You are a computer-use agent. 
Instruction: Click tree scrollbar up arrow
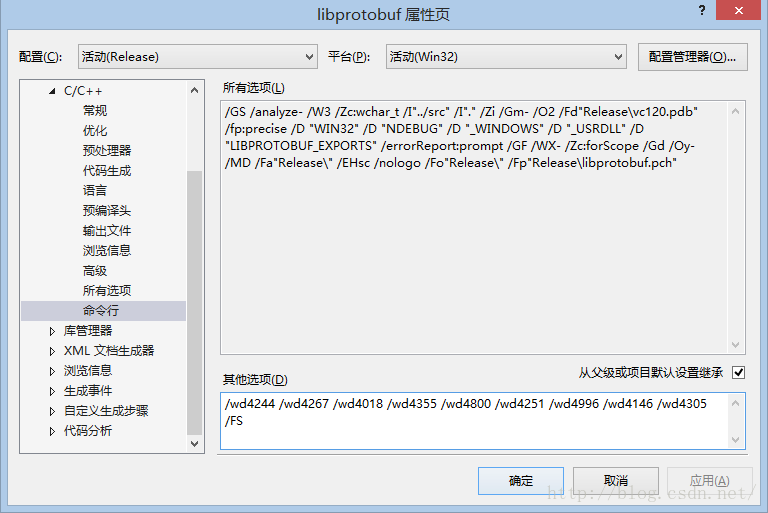coord(194,90)
